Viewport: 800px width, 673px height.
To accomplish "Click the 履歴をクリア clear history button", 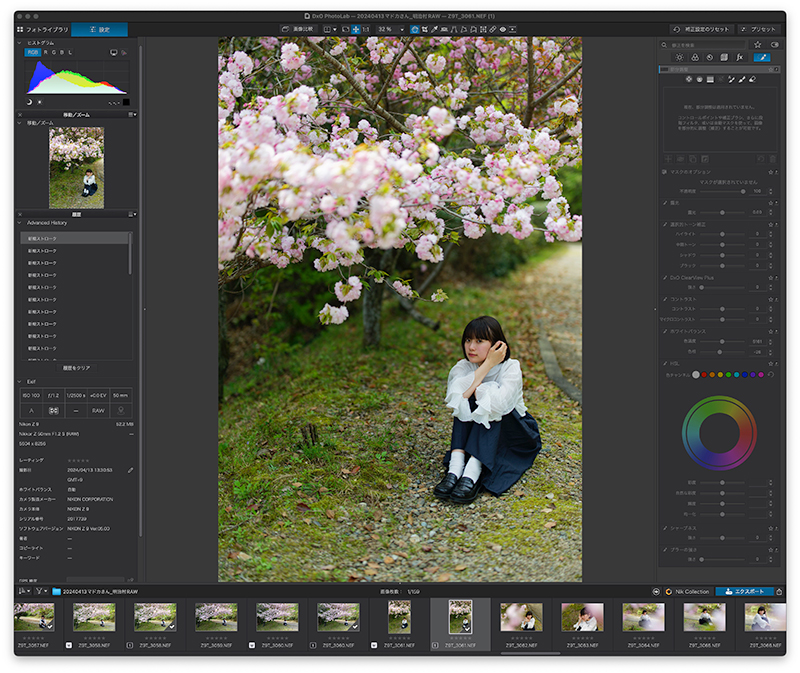I will pyautogui.click(x=77, y=368).
